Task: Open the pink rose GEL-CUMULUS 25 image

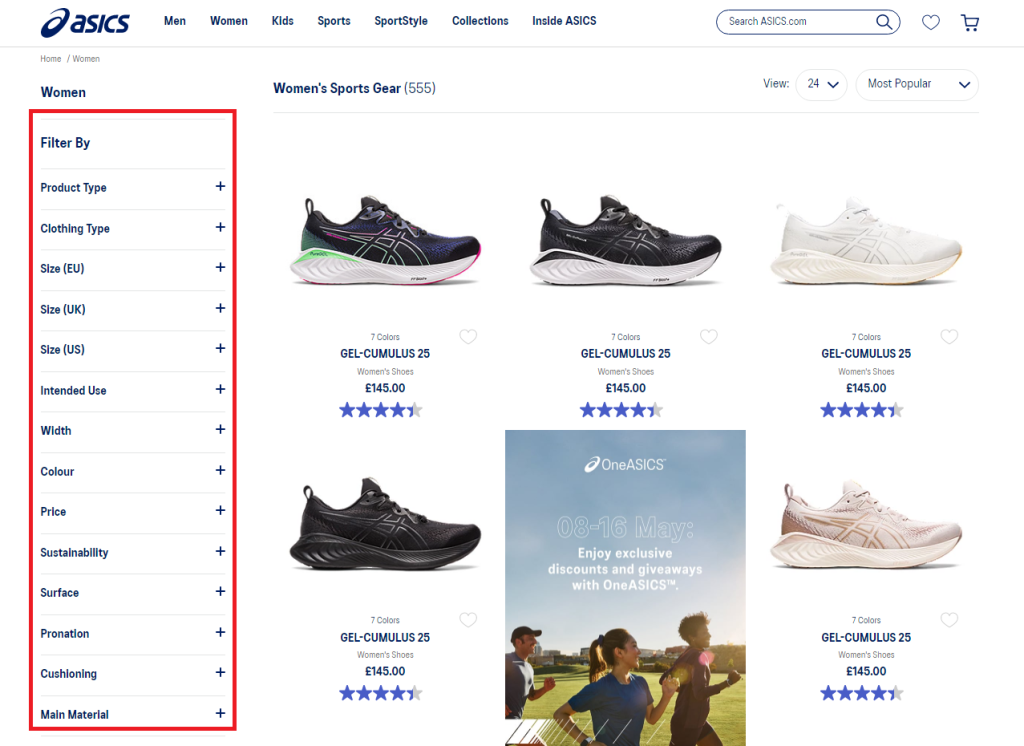Action: [x=866, y=524]
